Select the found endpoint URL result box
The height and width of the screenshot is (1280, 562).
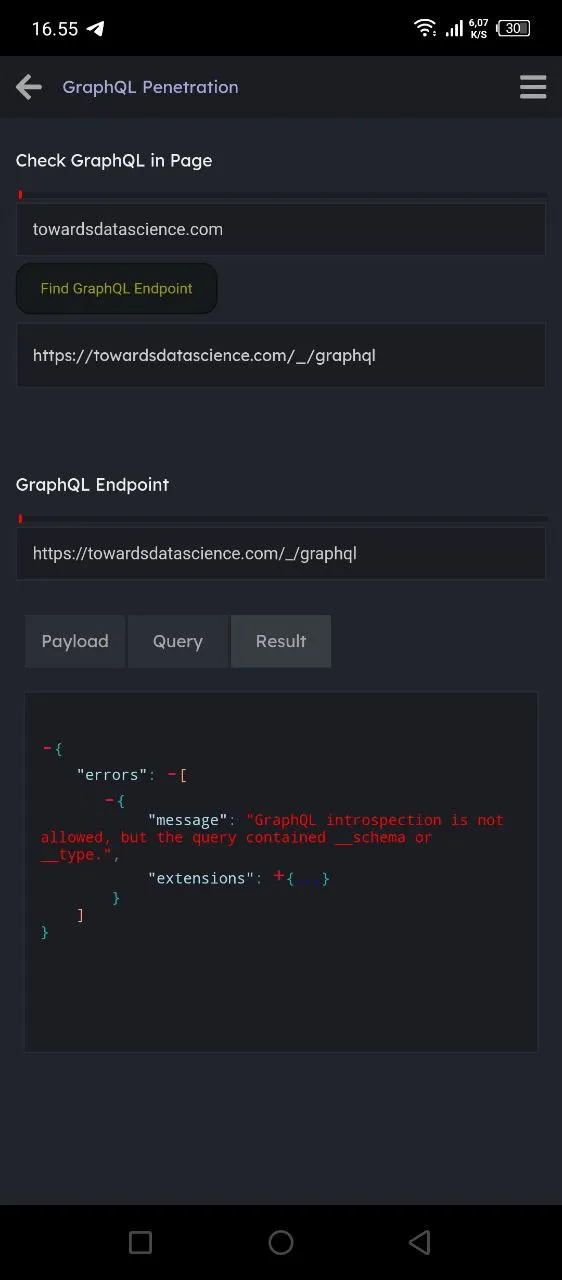point(281,355)
